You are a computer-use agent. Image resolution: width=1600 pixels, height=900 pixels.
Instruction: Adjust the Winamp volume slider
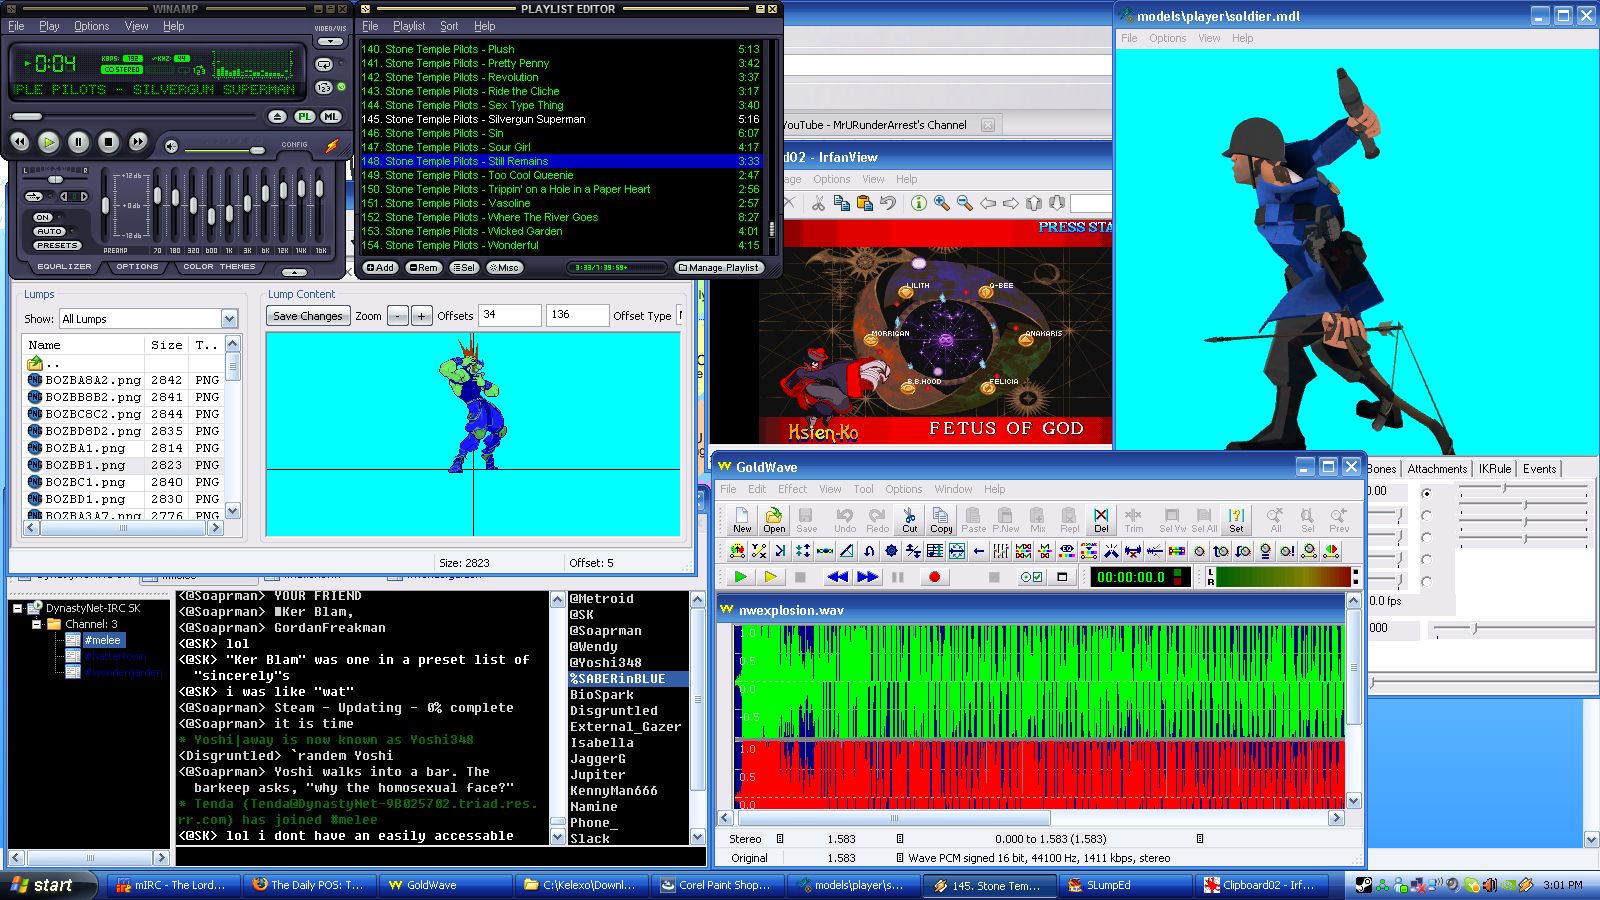257,150
